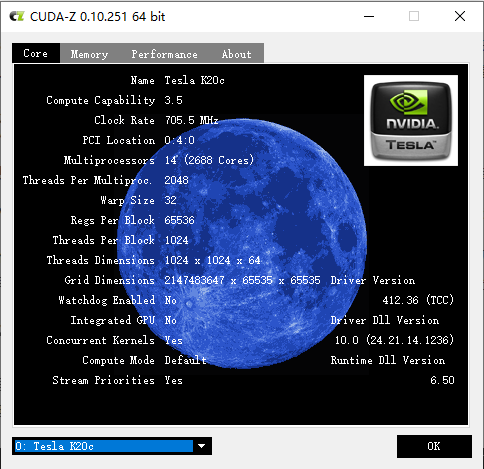Click the Stream Priorities value Yes
This screenshot has height=469, width=484.
pyautogui.click(x=173, y=380)
